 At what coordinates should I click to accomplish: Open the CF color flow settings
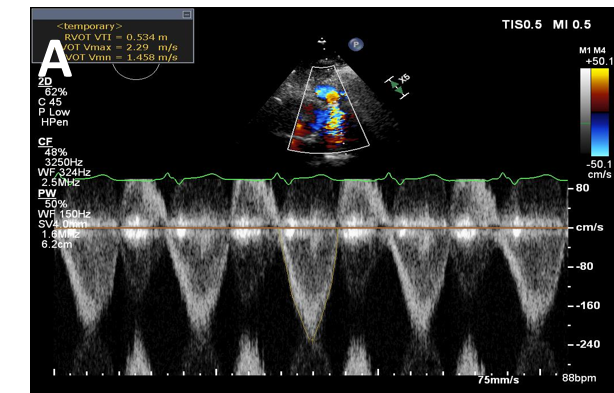pyautogui.click(x=45, y=141)
